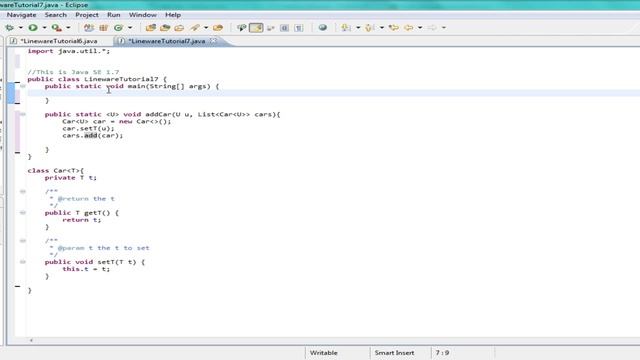Click the Open Task folder icon
This screenshot has height=360, width=640.
click(x=165, y=28)
